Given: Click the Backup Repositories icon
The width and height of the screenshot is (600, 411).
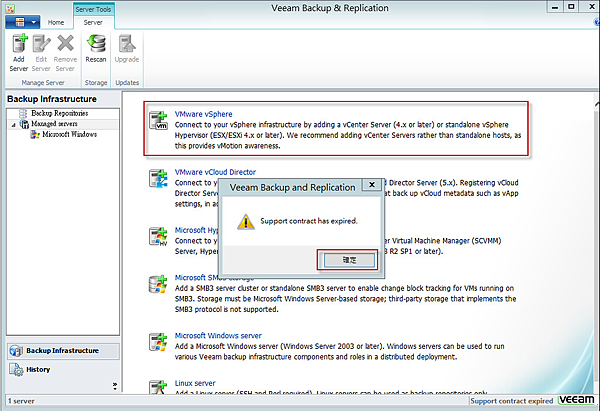Looking at the screenshot, I should [x=23, y=113].
